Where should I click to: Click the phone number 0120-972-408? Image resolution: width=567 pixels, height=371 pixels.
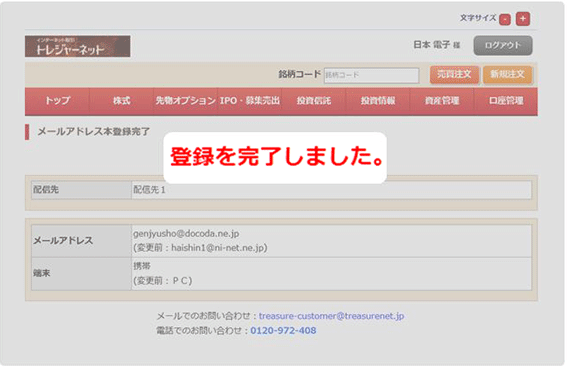(283, 331)
